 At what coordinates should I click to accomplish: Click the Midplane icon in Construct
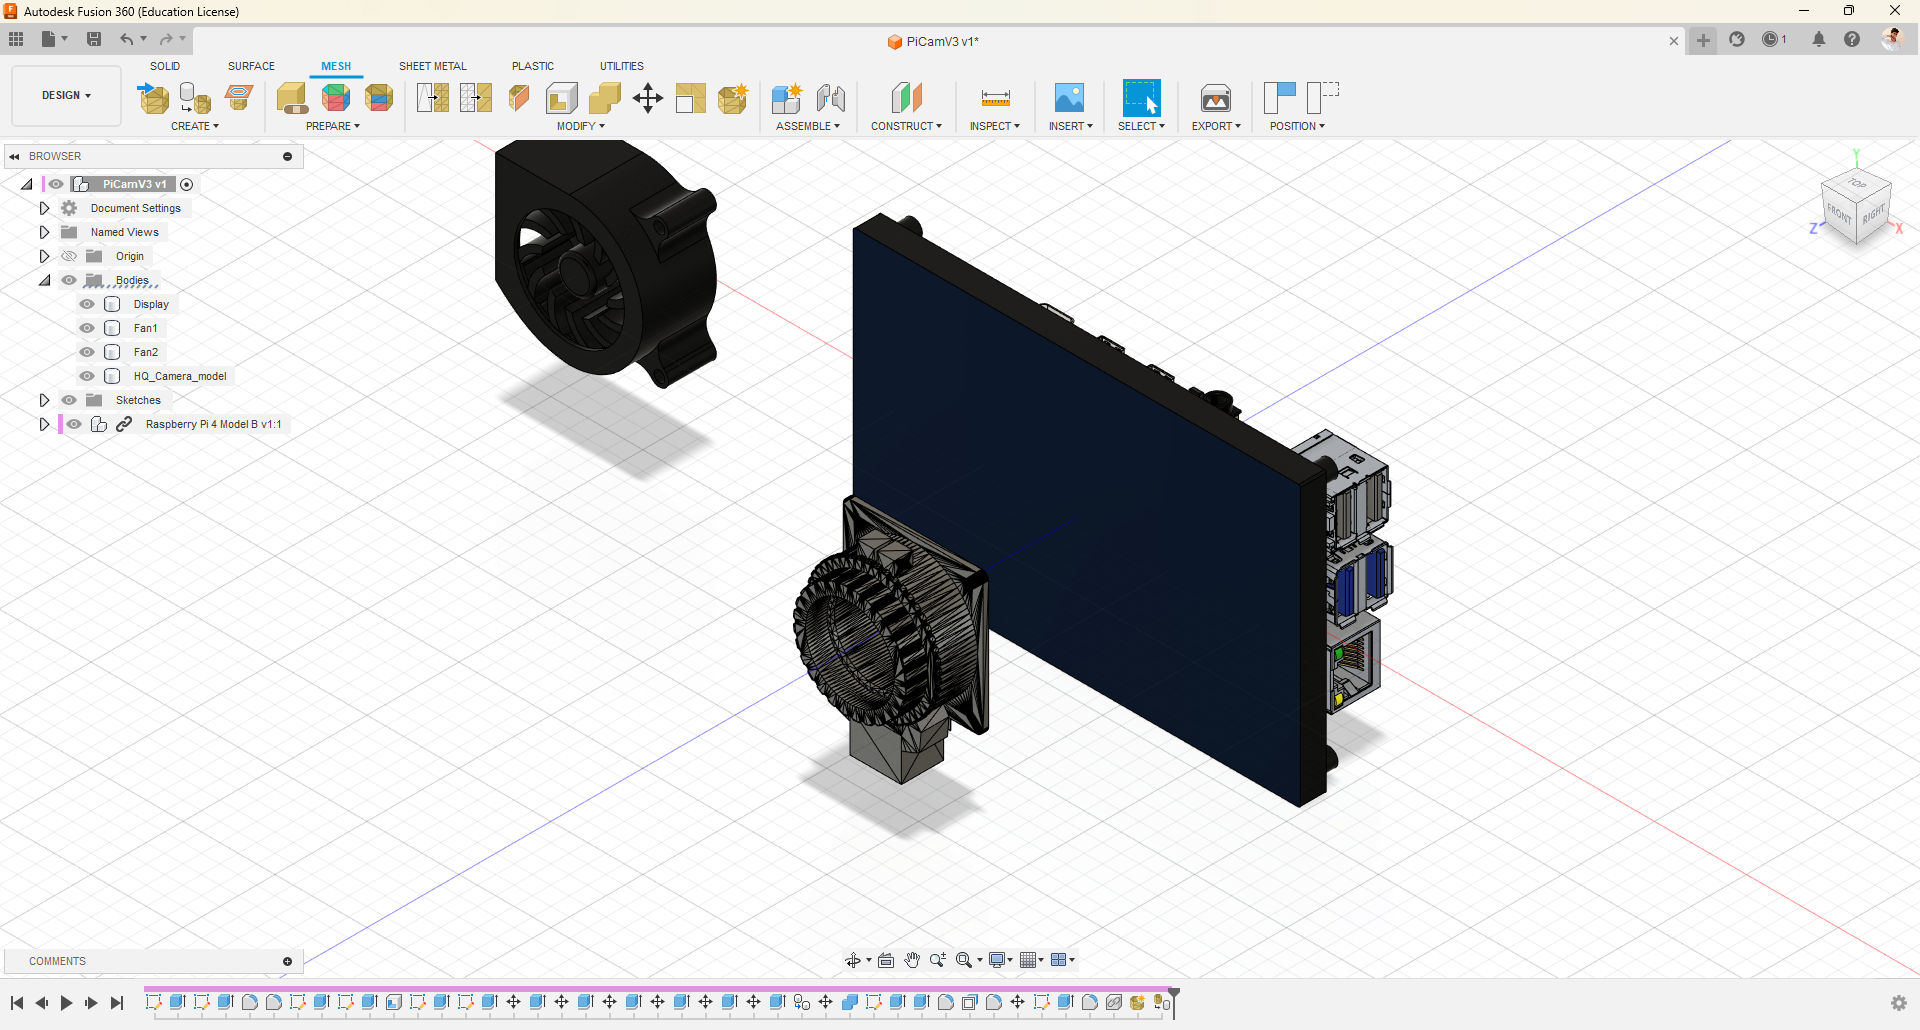906,98
